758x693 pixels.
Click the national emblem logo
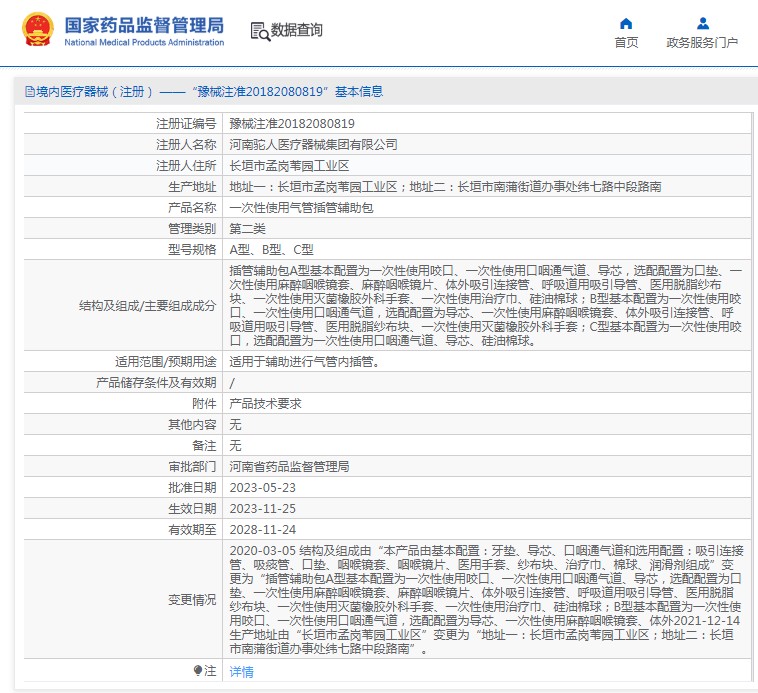click(x=38, y=31)
